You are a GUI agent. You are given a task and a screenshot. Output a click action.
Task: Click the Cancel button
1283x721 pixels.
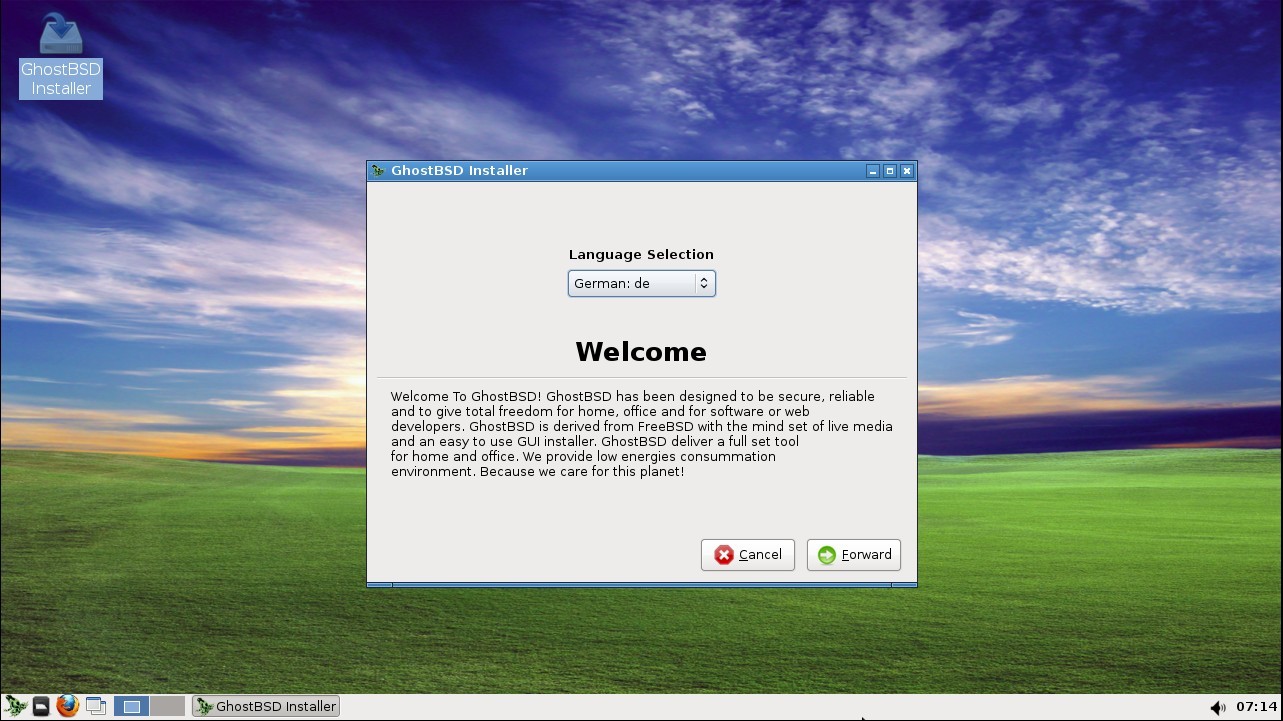click(748, 555)
